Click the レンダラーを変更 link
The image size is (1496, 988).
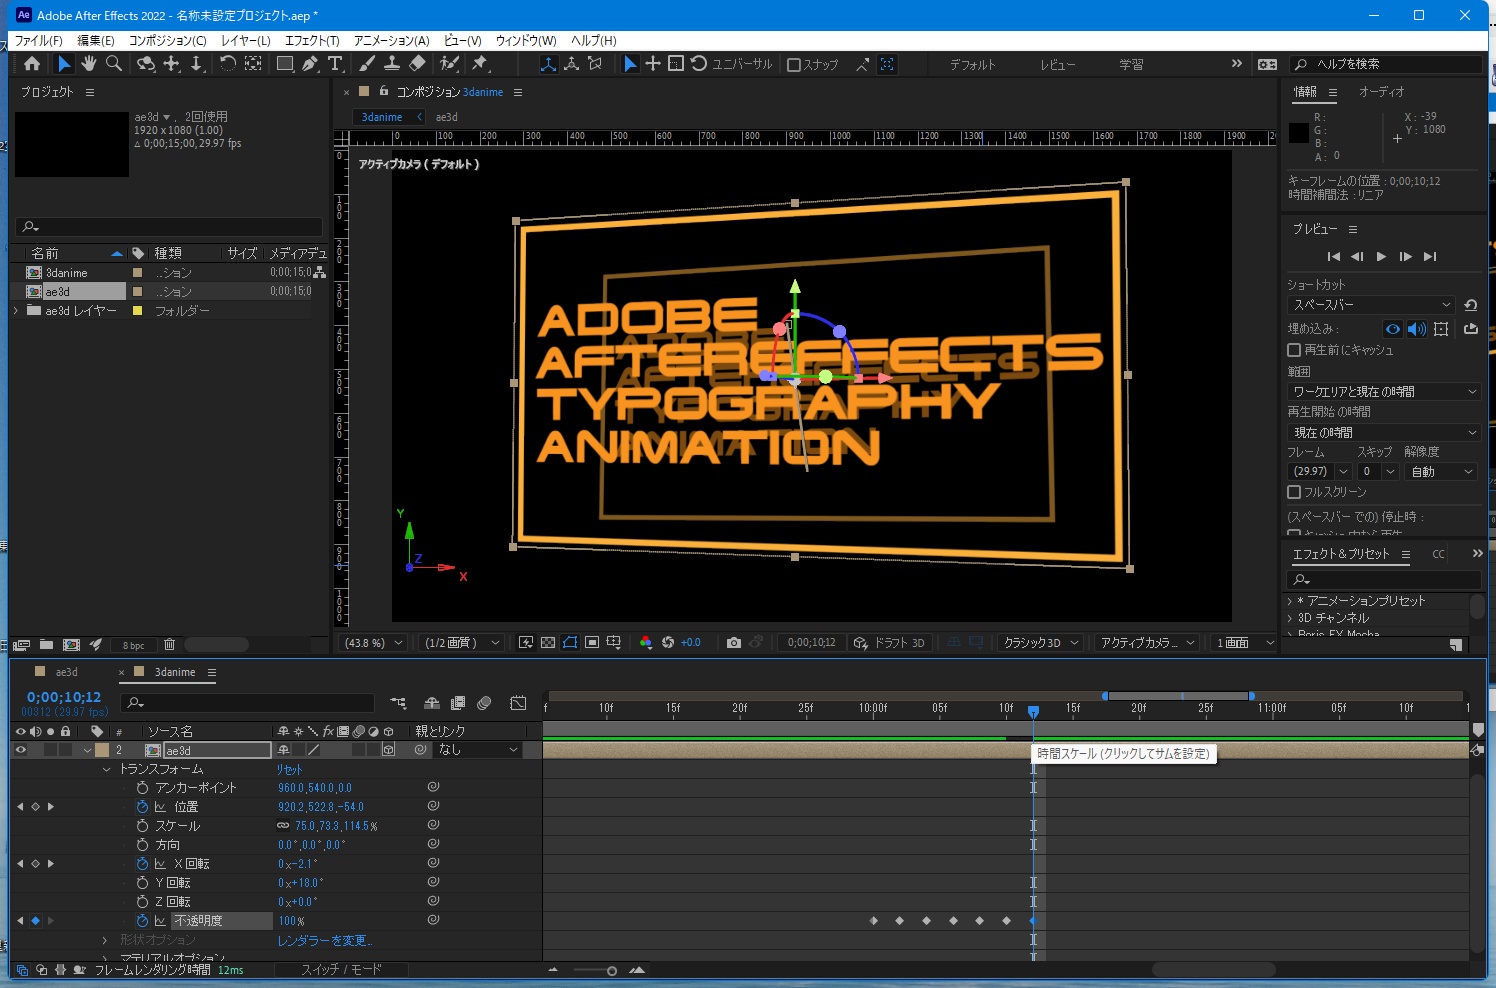pos(324,941)
